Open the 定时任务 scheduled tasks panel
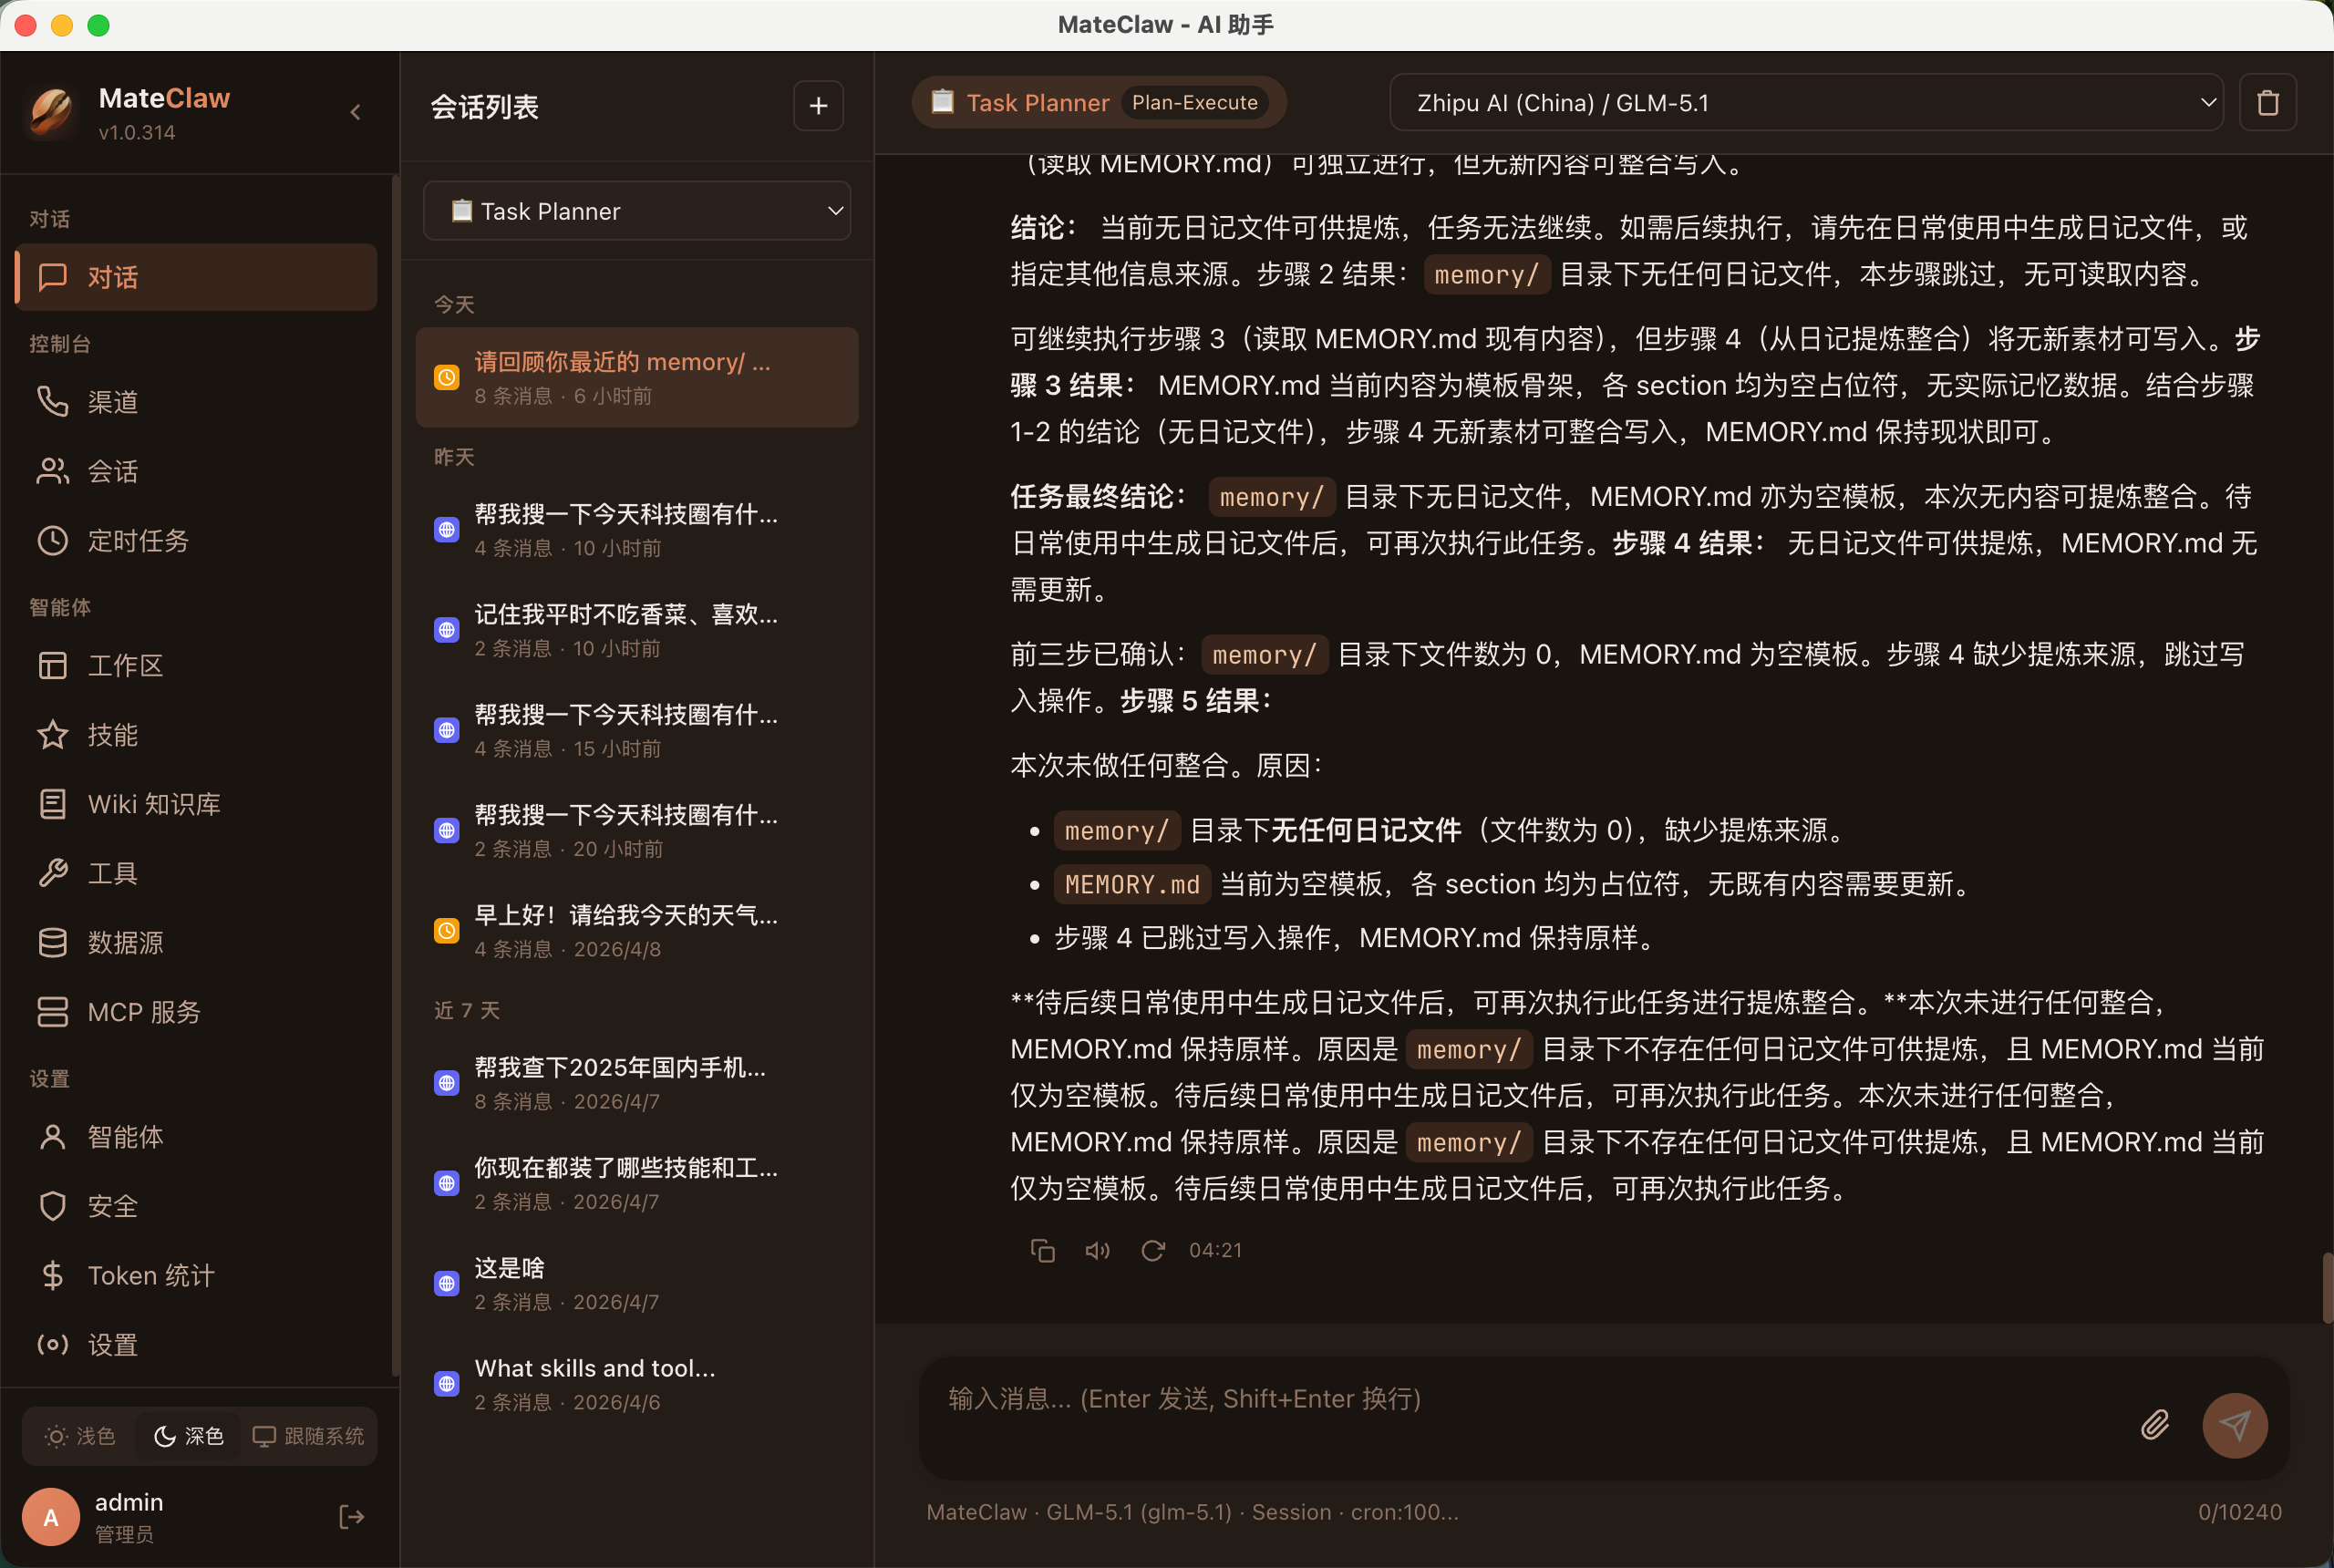This screenshot has width=2334, height=1568. click(137, 541)
